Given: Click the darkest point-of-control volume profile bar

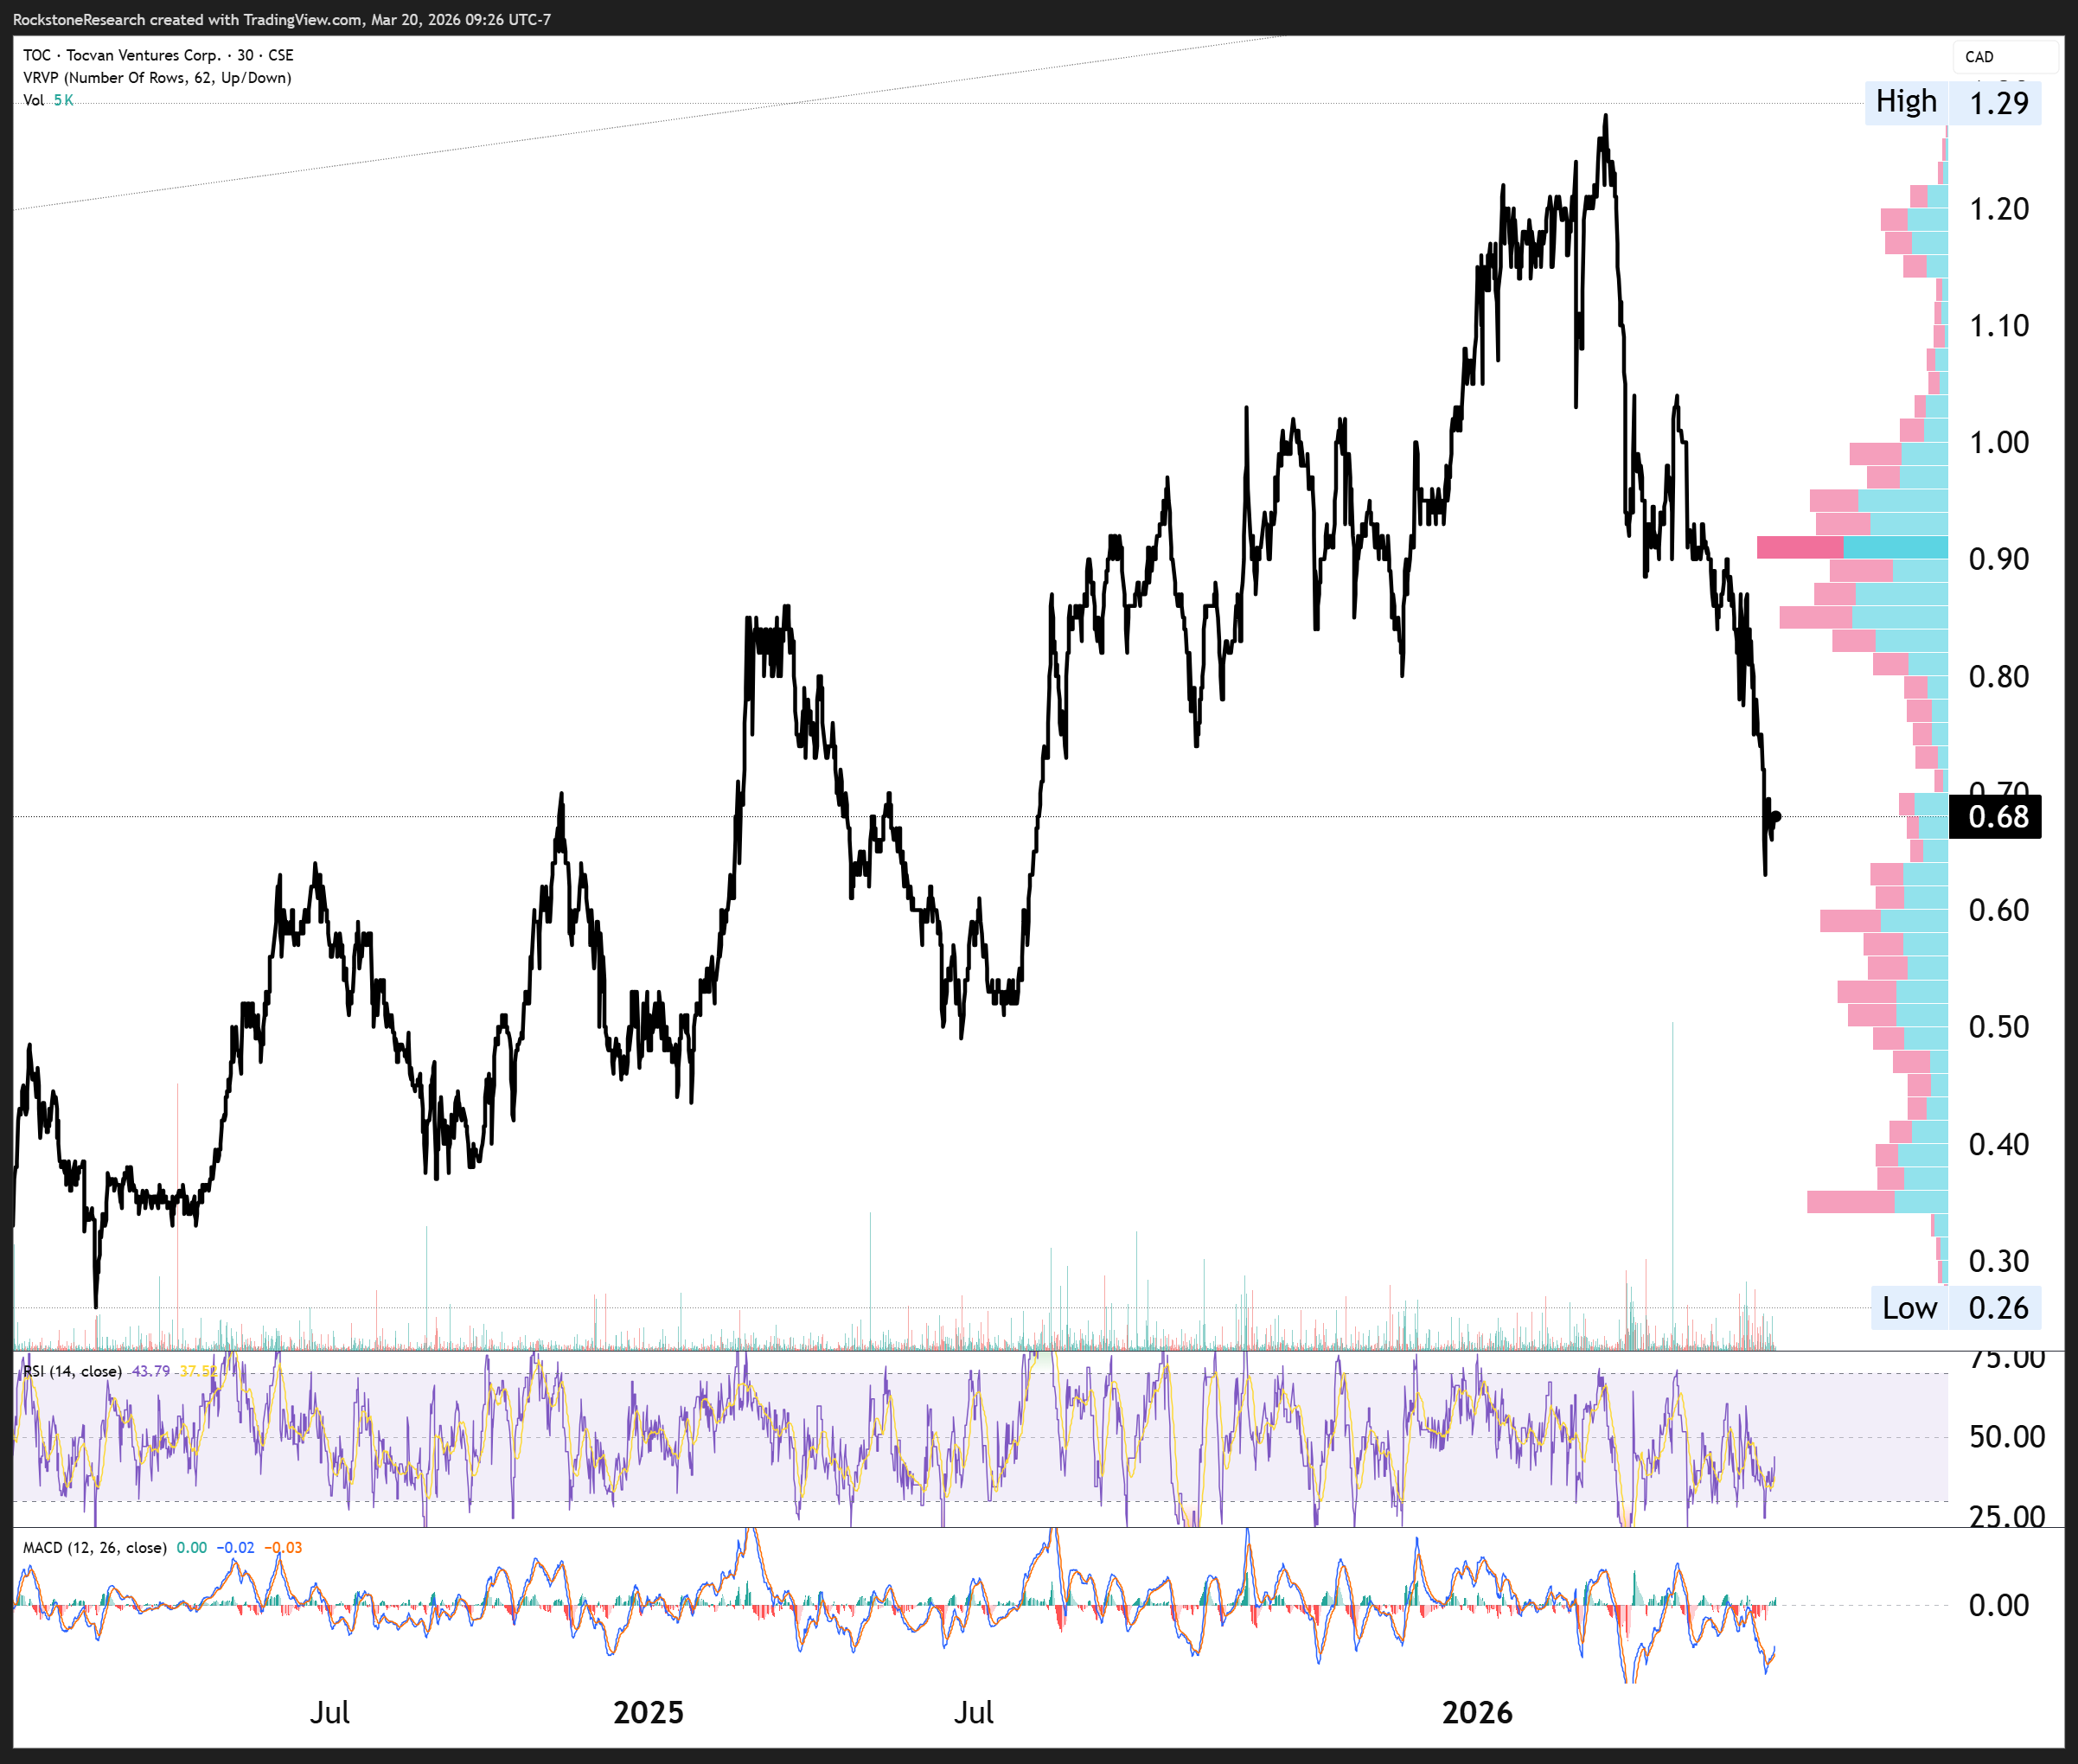Looking at the screenshot, I should (1852, 547).
